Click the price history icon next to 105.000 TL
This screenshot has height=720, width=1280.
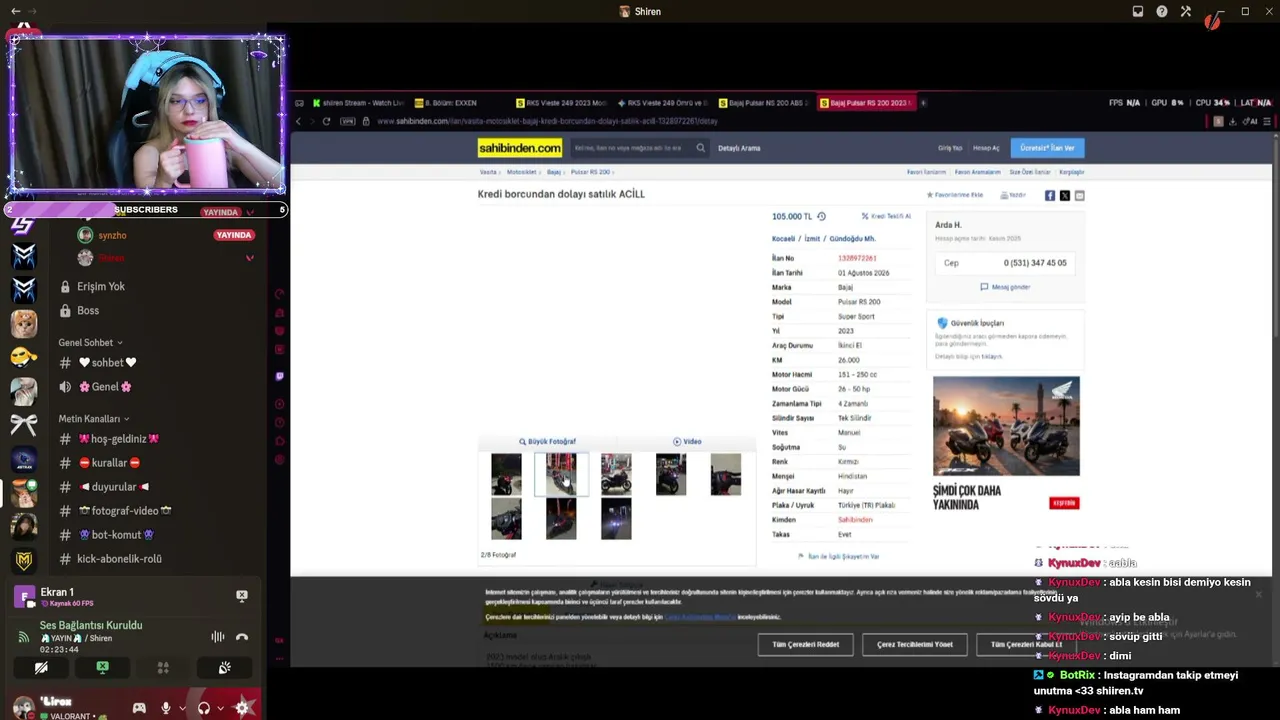pos(821,216)
